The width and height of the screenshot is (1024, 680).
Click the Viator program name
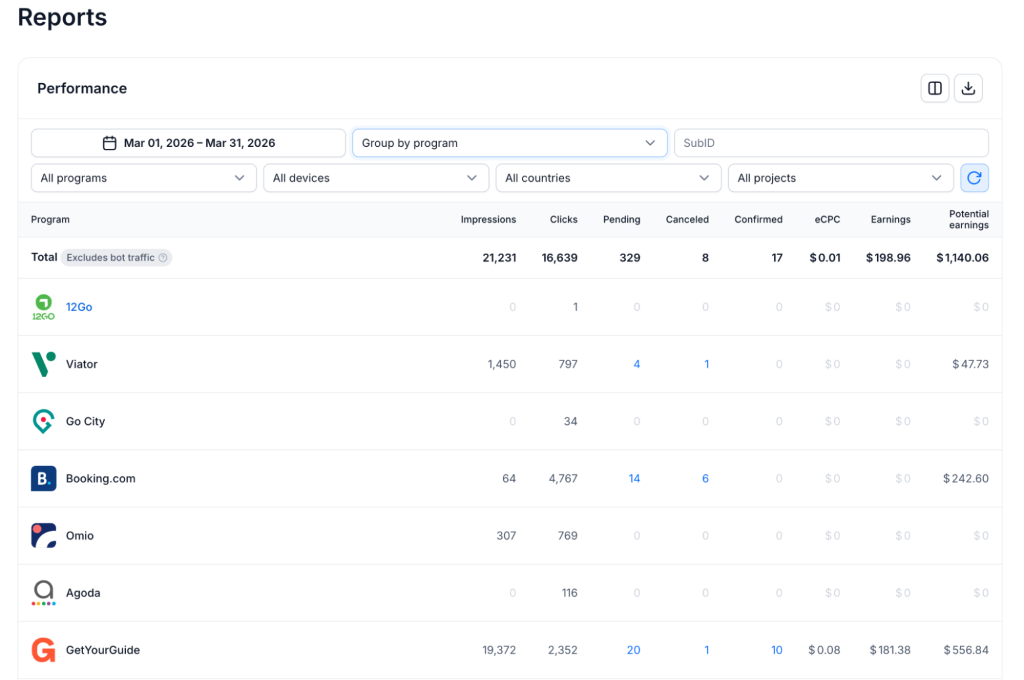[x=82, y=364]
